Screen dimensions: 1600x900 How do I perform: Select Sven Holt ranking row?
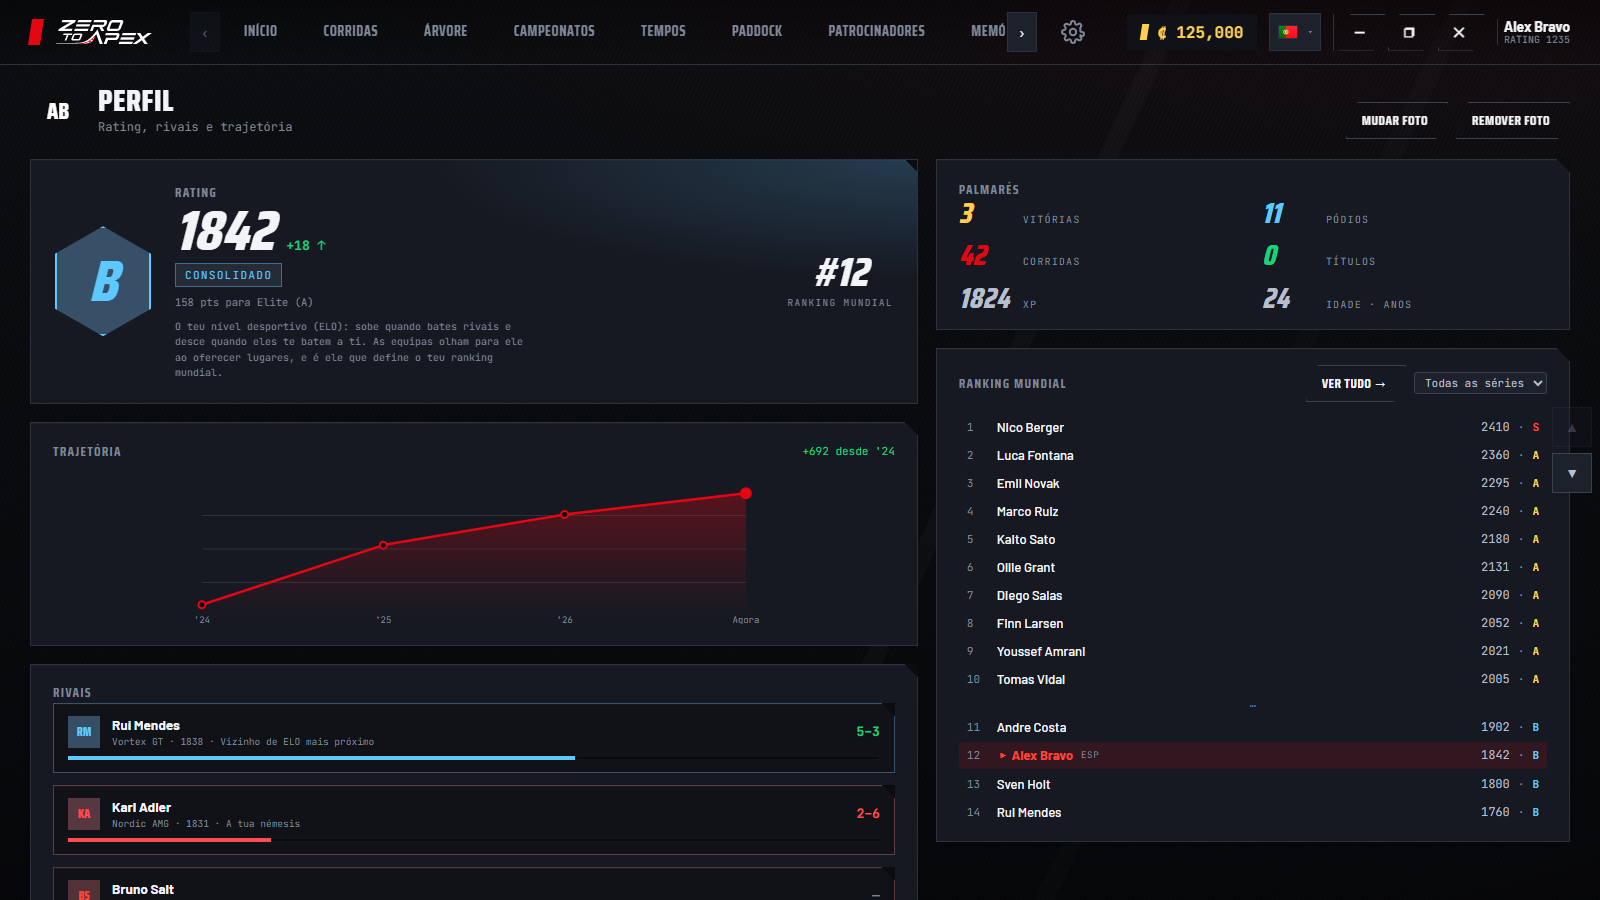pyautogui.click(x=1252, y=784)
